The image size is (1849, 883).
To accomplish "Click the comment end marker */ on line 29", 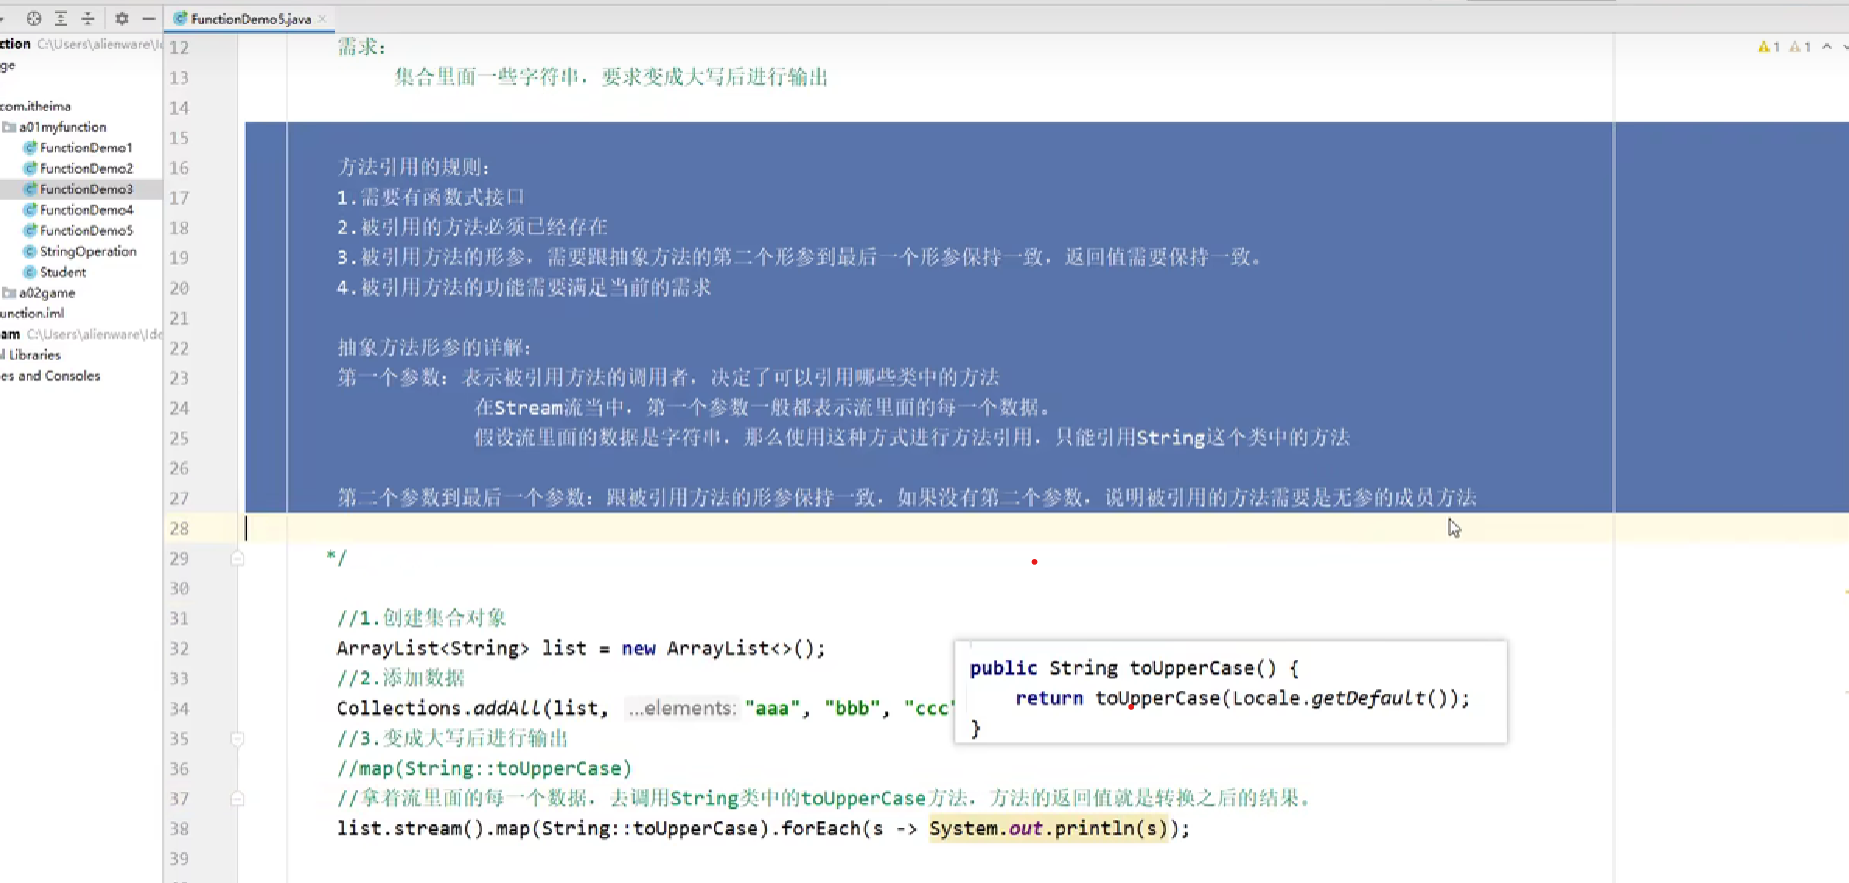I will [336, 558].
